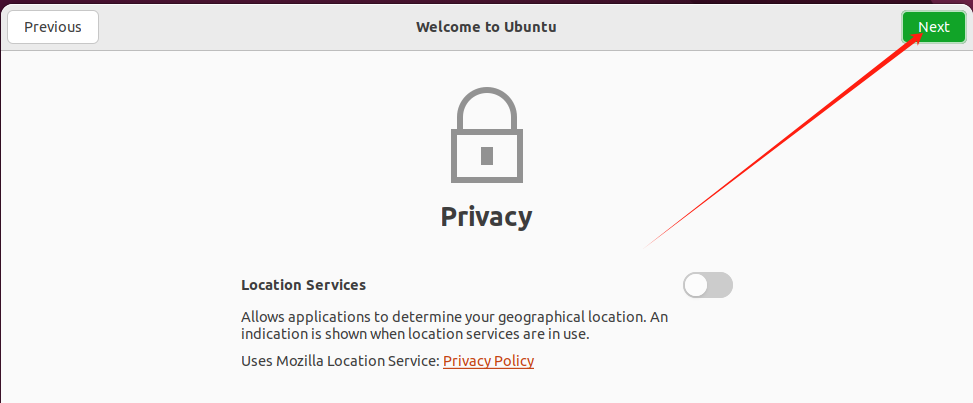Click the Welcome to Ubuntu title
The width and height of the screenshot is (973, 403).
tap(486, 27)
